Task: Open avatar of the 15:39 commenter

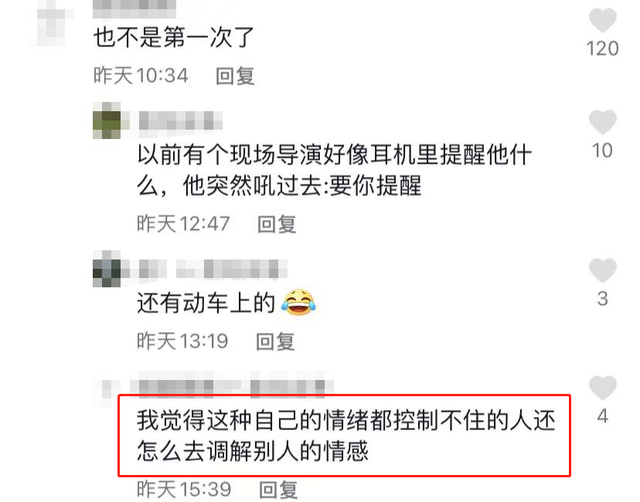Action: 107,390
